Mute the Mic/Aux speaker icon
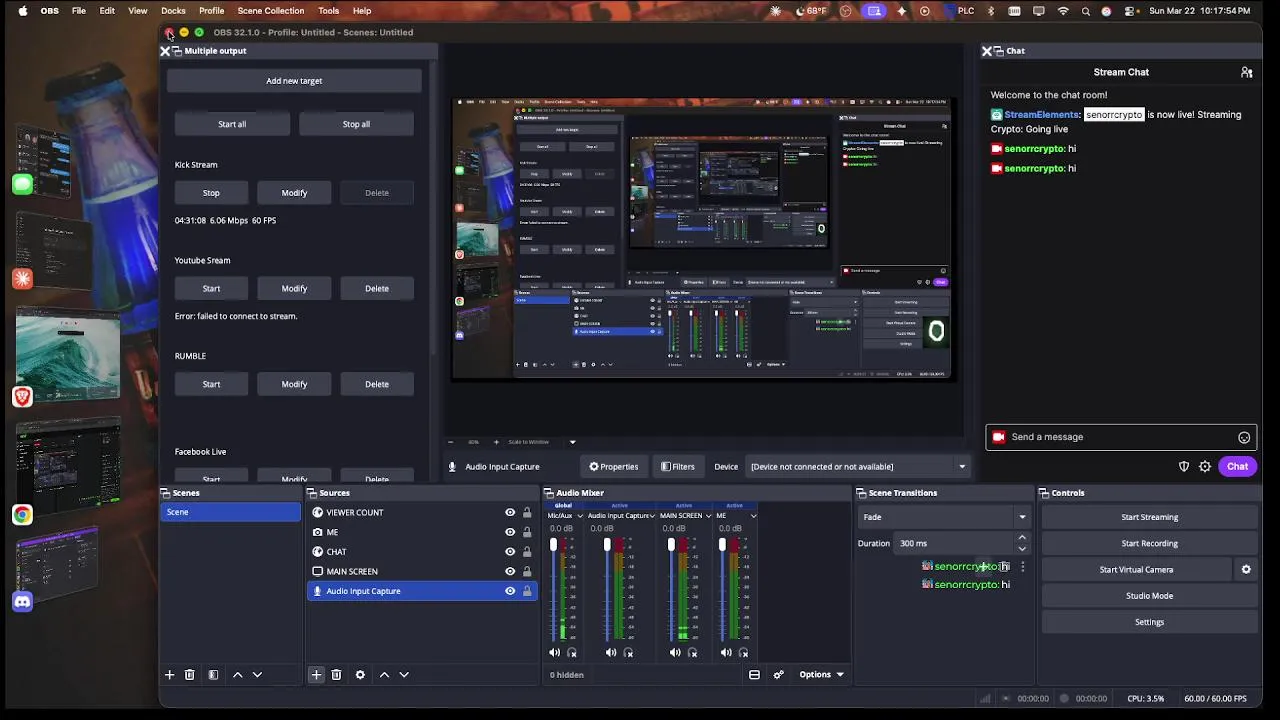This screenshot has width=1280, height=720. pyautogui.click(x=554, y=653)
